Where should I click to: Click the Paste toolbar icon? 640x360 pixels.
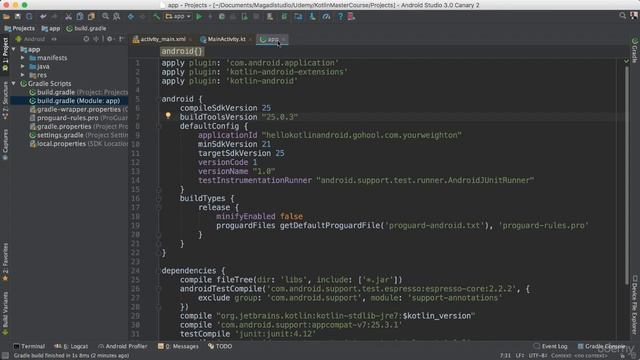[x=91, y=17]
